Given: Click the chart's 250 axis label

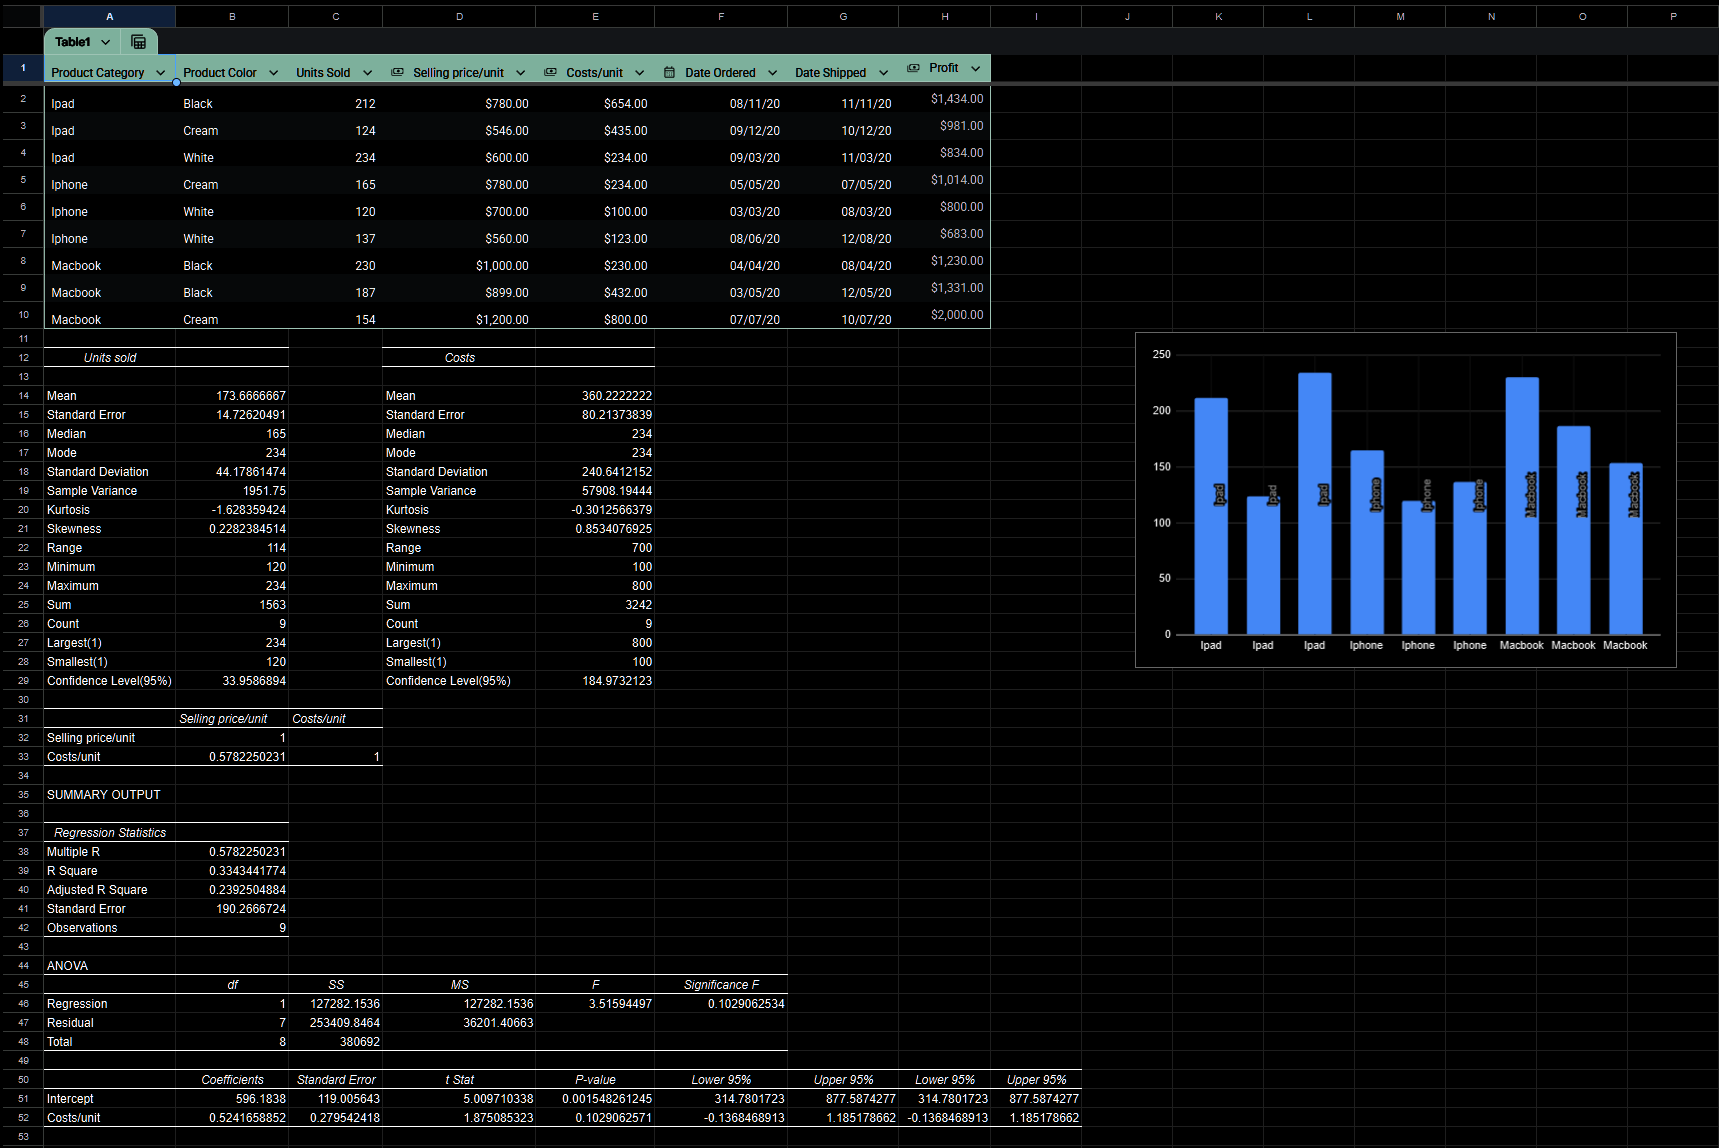Looking at the screenshot, I should 1161,354.
